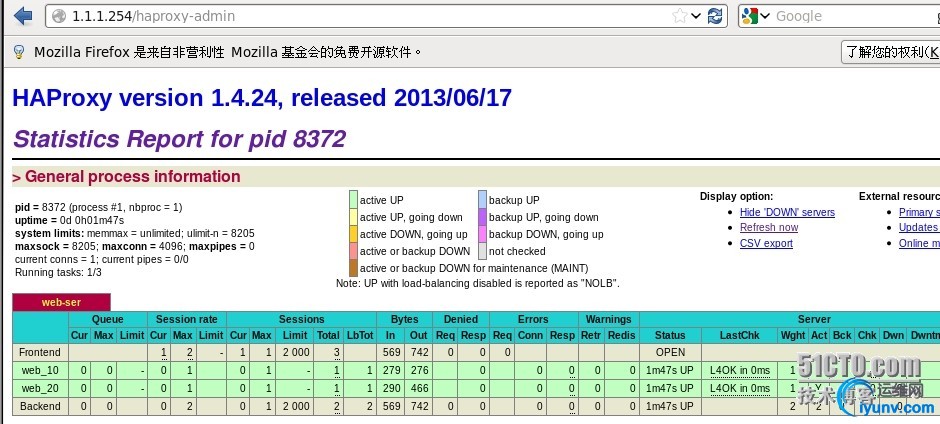The height and width of the screenshot is (424, 940).
Task: Click the Backend row label
Action: [x=40, y=406]
